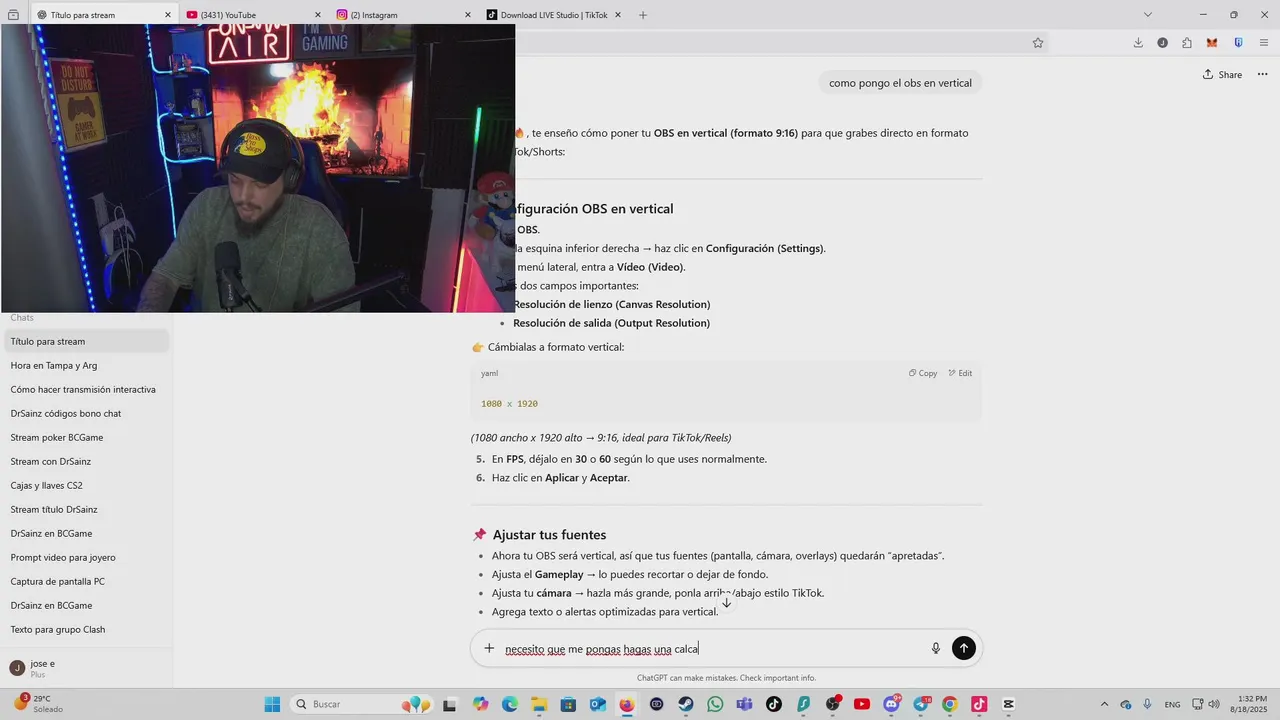The height and width of the screenshot is (720, 1280).
Task: Open File Explorer from the taskbar
Action: coord(538,704)
